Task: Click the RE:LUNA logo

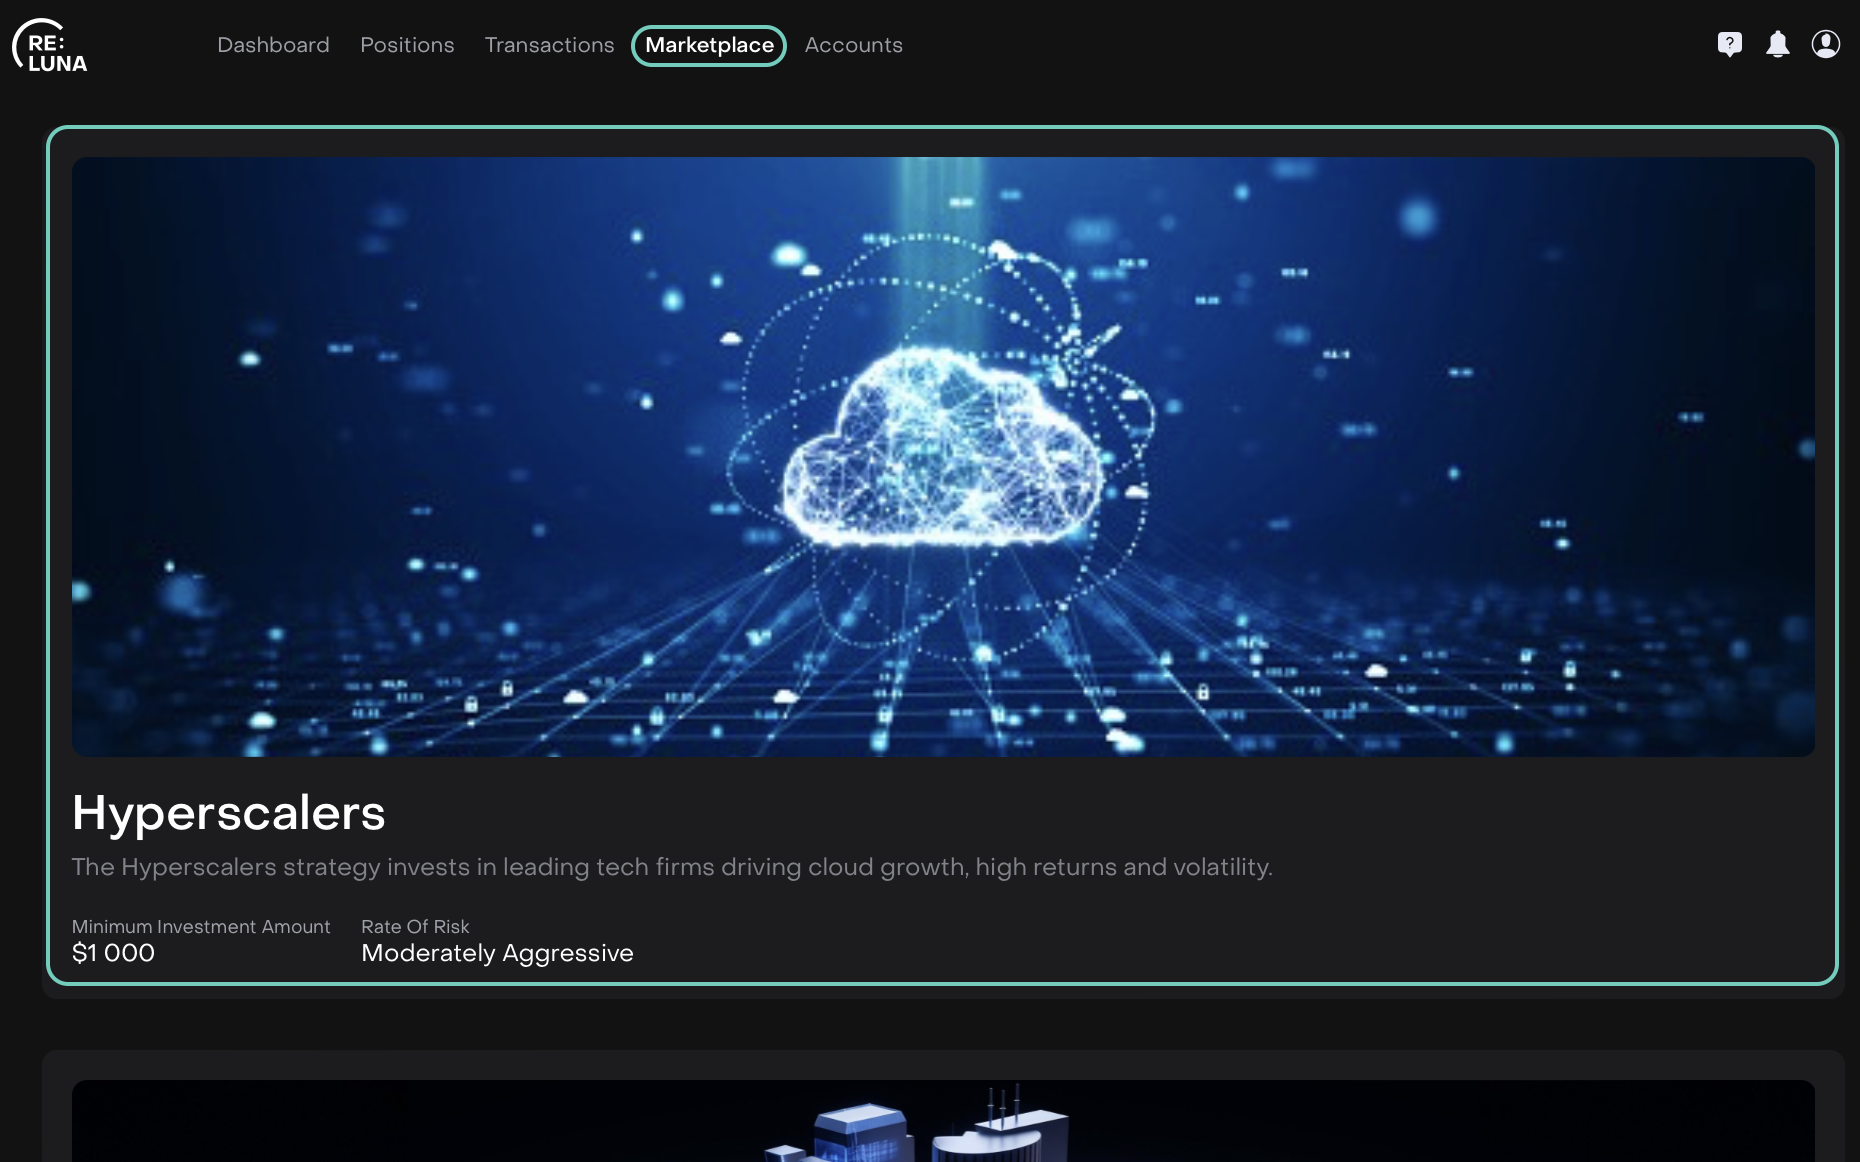Action: 50,46
